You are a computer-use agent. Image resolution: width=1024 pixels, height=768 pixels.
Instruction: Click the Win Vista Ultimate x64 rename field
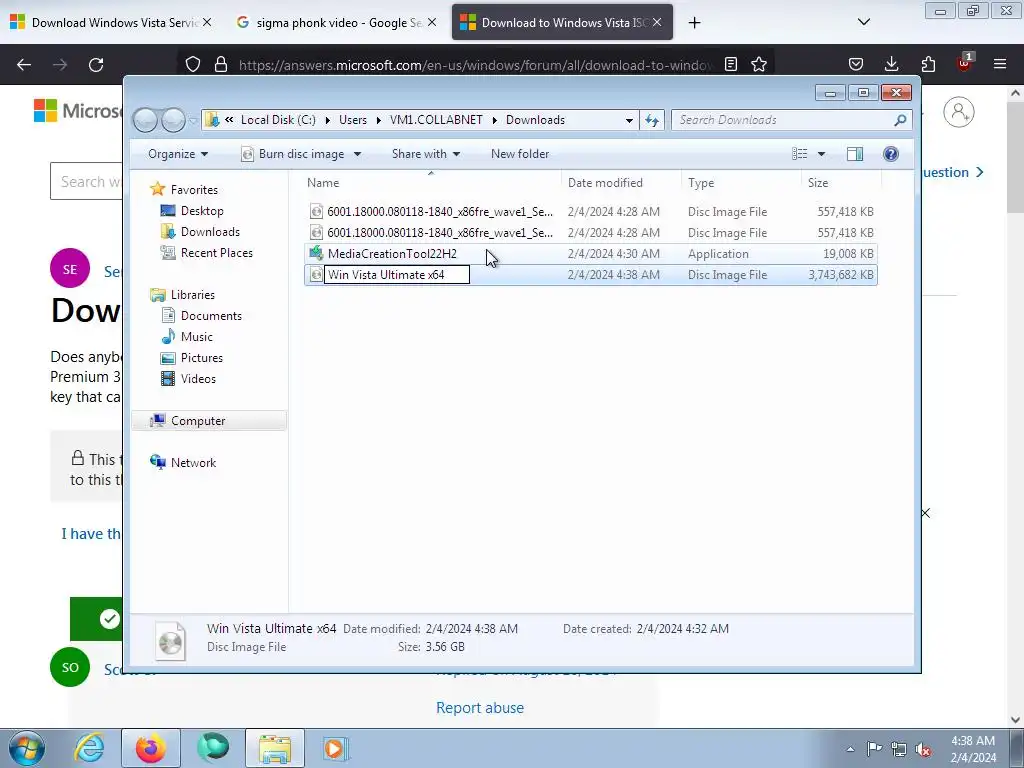[x=397, y=275]
